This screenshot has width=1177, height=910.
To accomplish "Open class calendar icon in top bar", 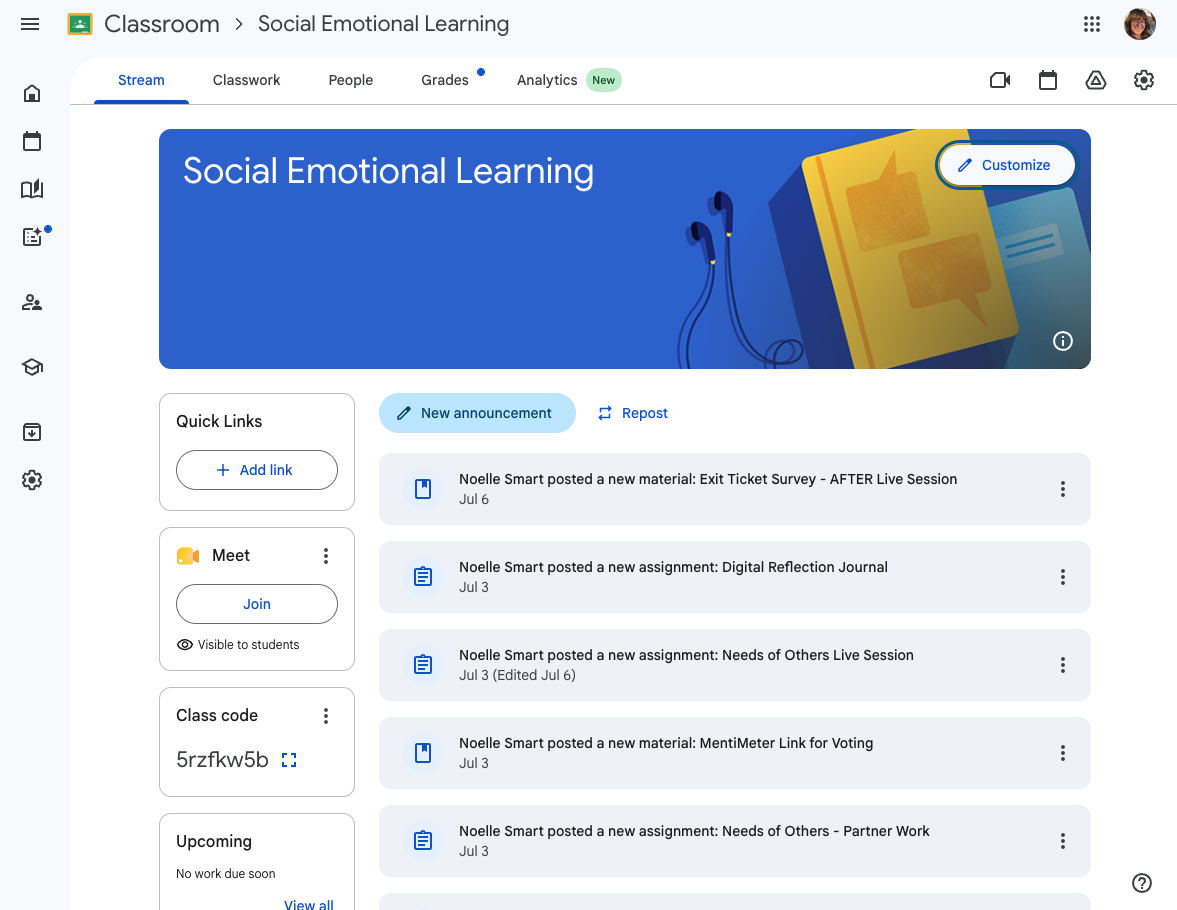I will (1048, 80).
